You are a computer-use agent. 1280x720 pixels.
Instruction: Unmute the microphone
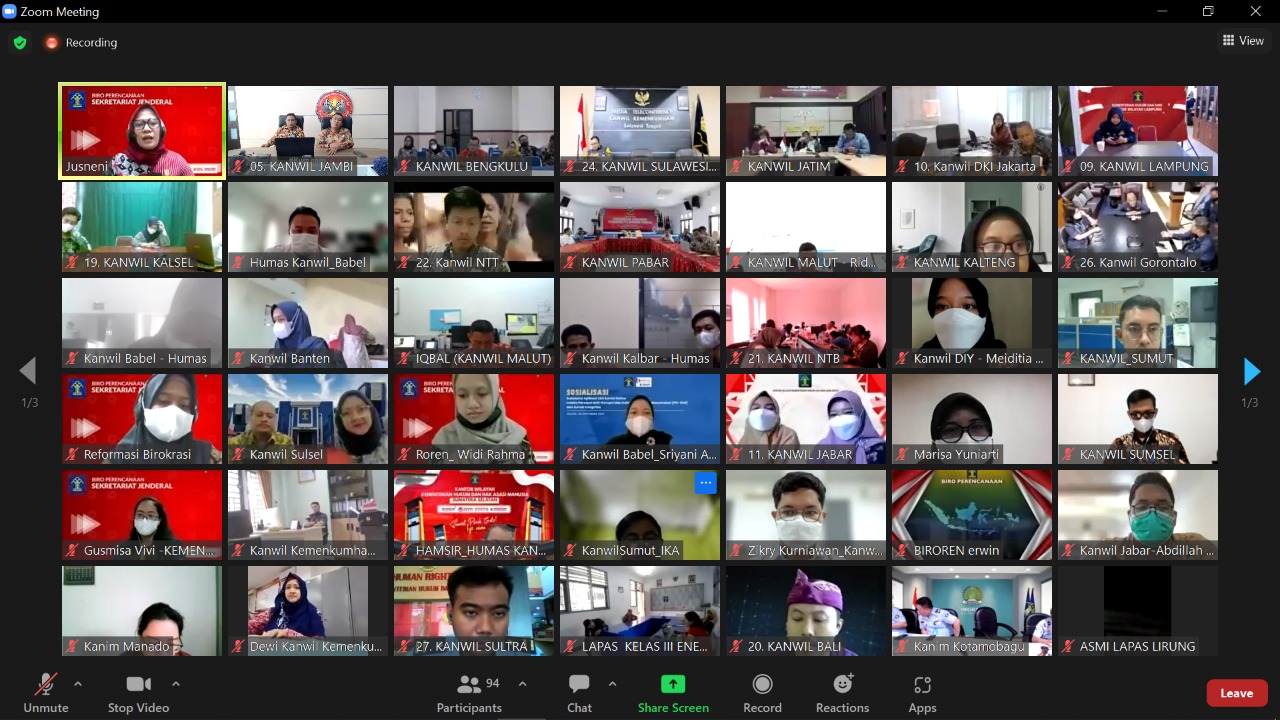point(46,693)
